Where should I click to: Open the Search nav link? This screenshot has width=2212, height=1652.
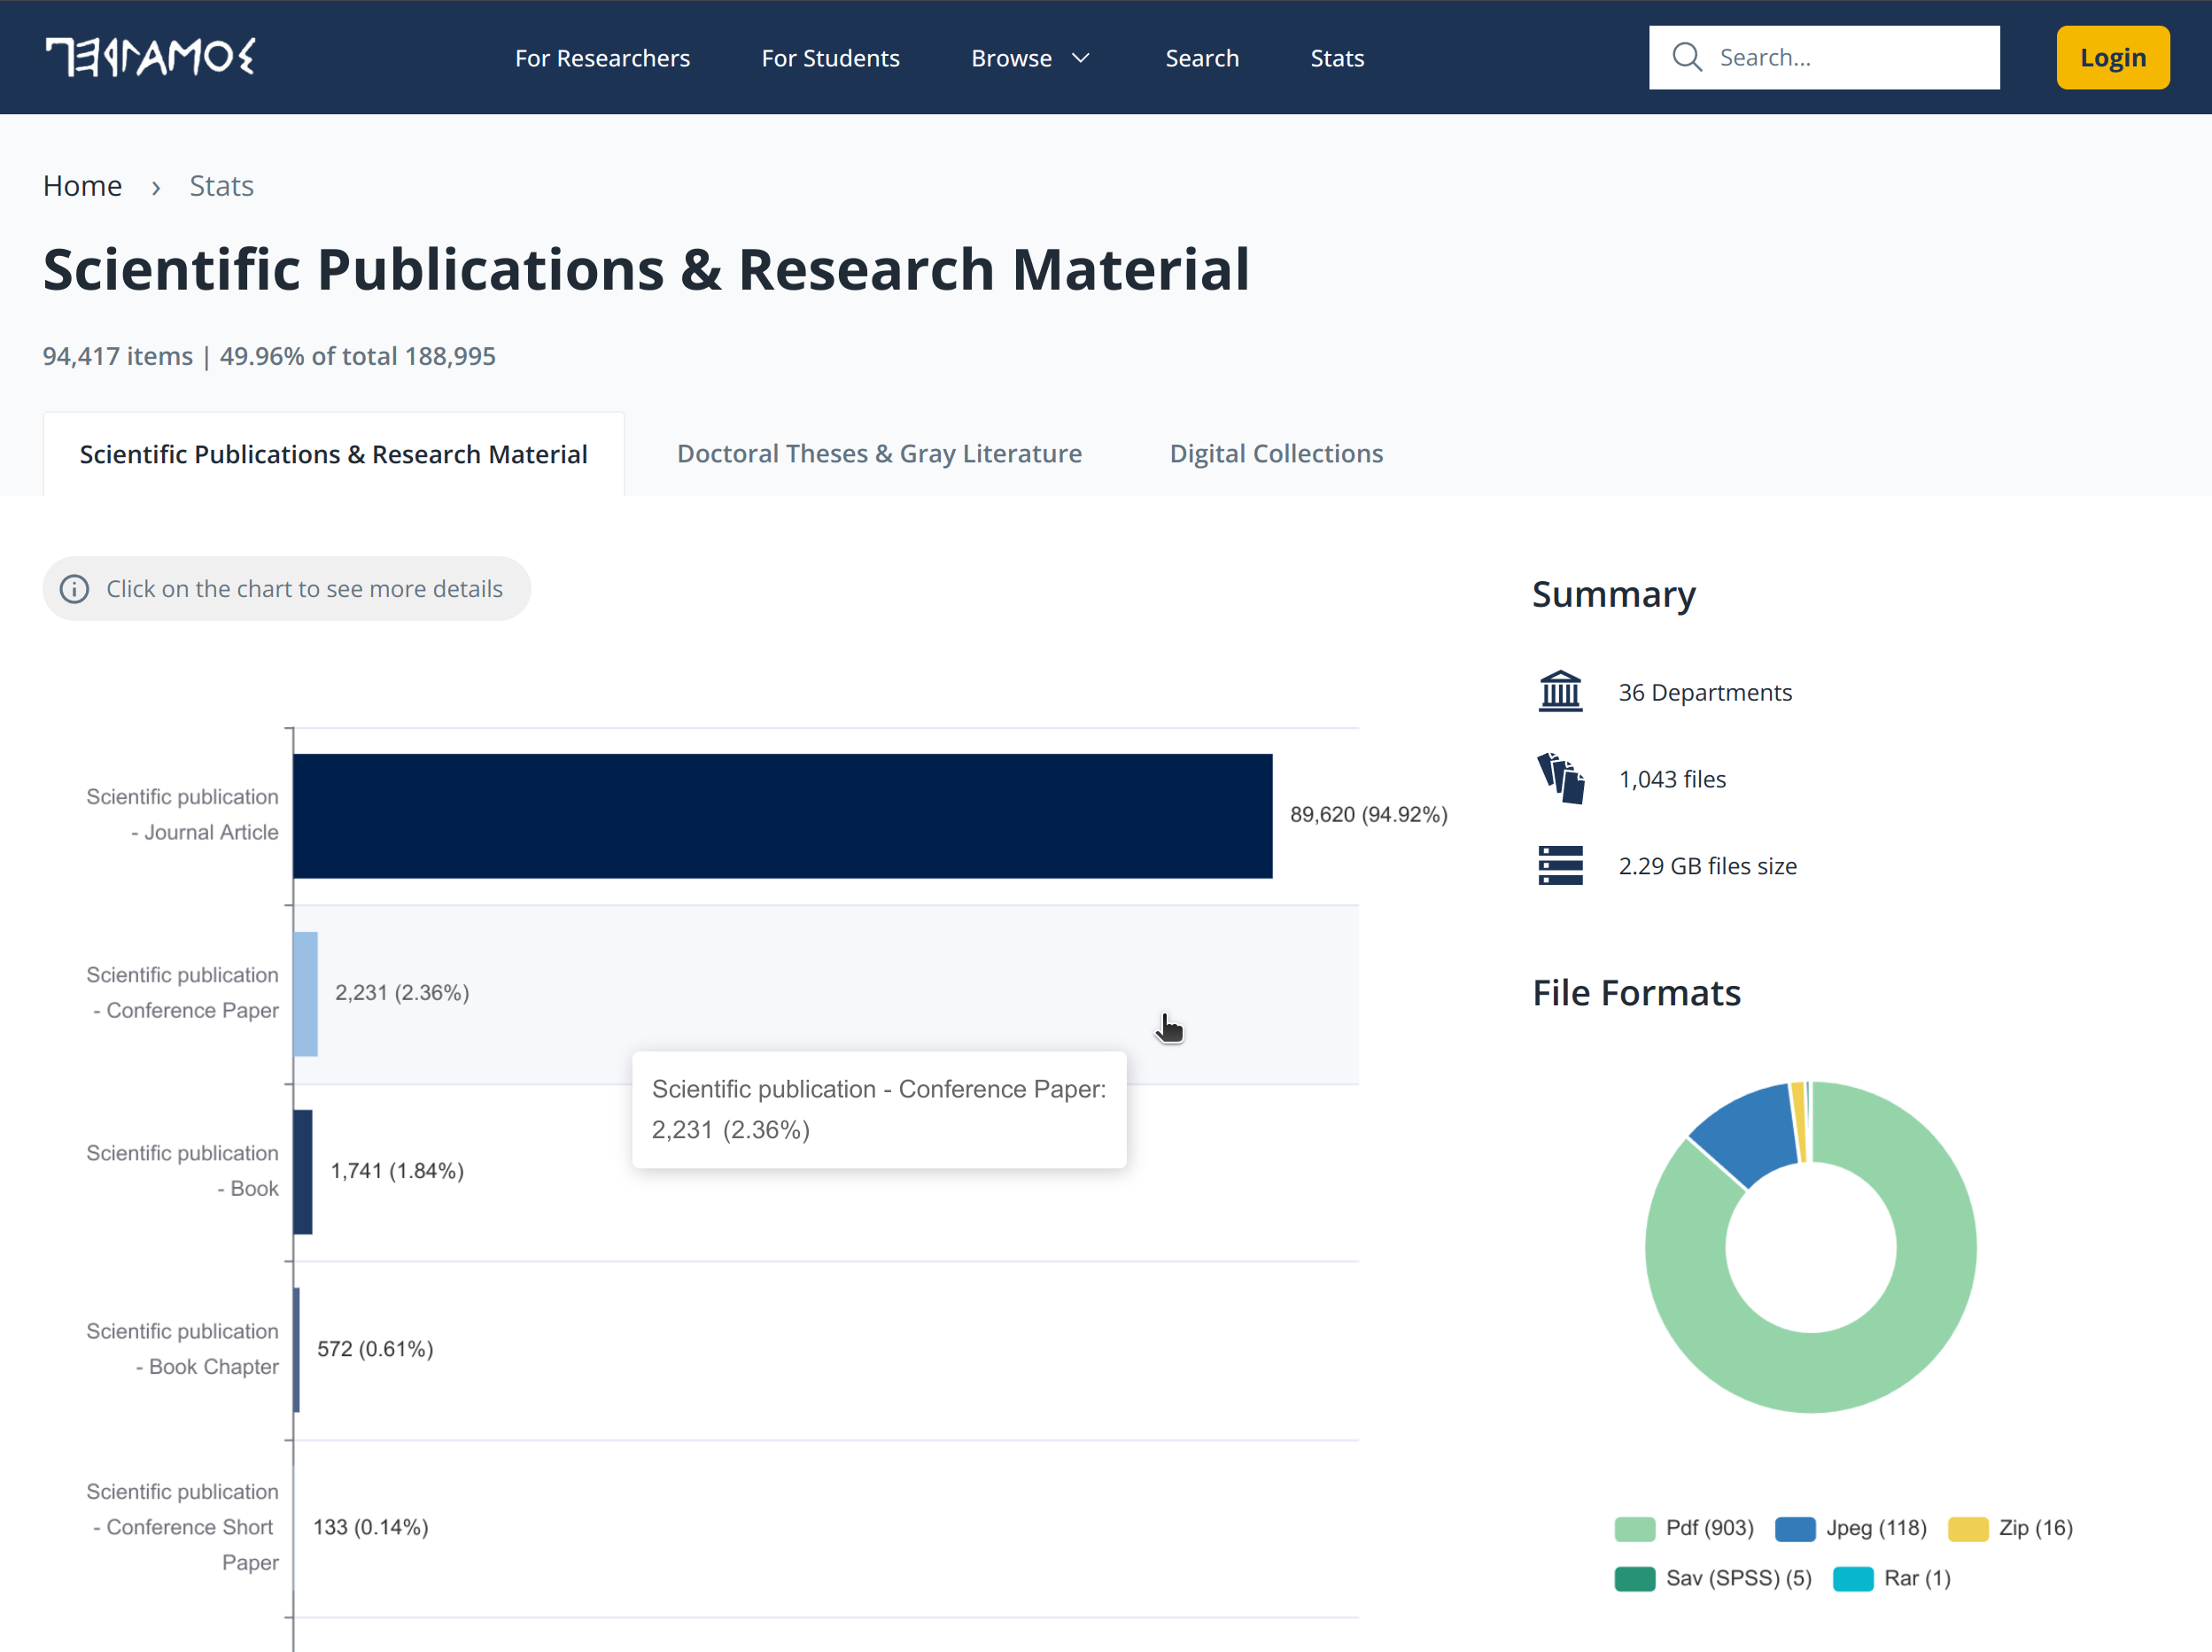[1202, 58]
